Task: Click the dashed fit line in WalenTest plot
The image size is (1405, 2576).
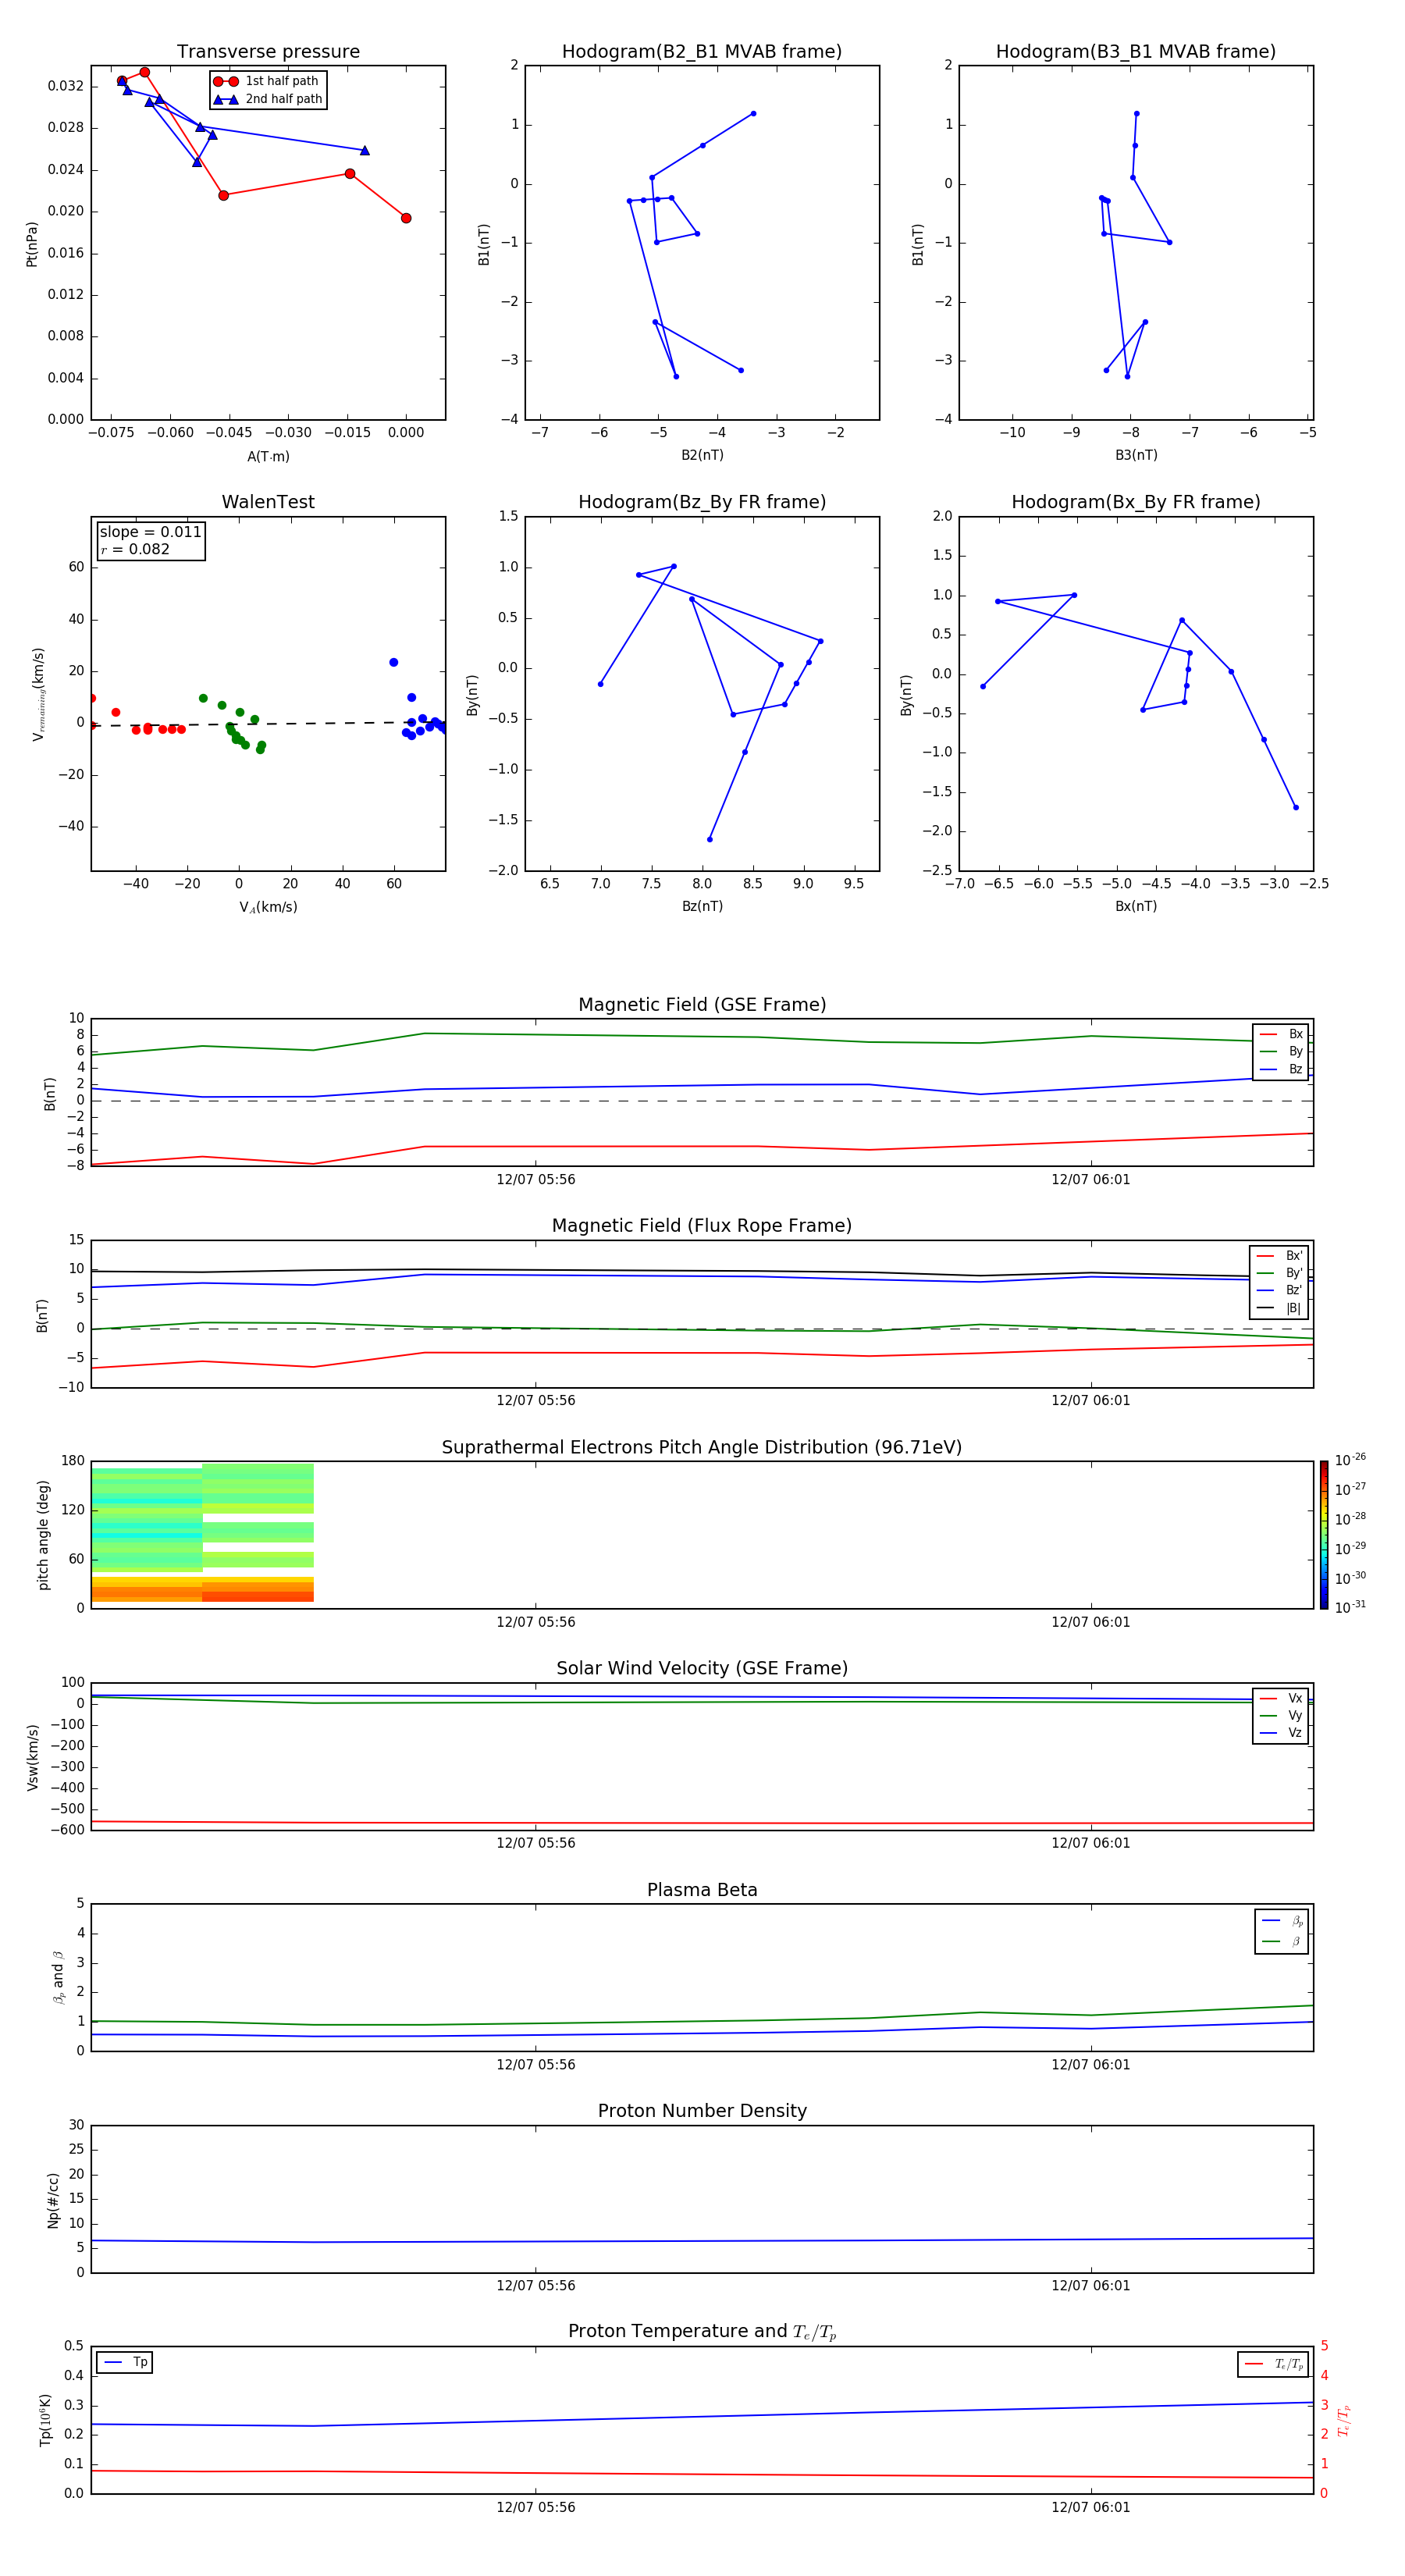Action: click(268, 724)
